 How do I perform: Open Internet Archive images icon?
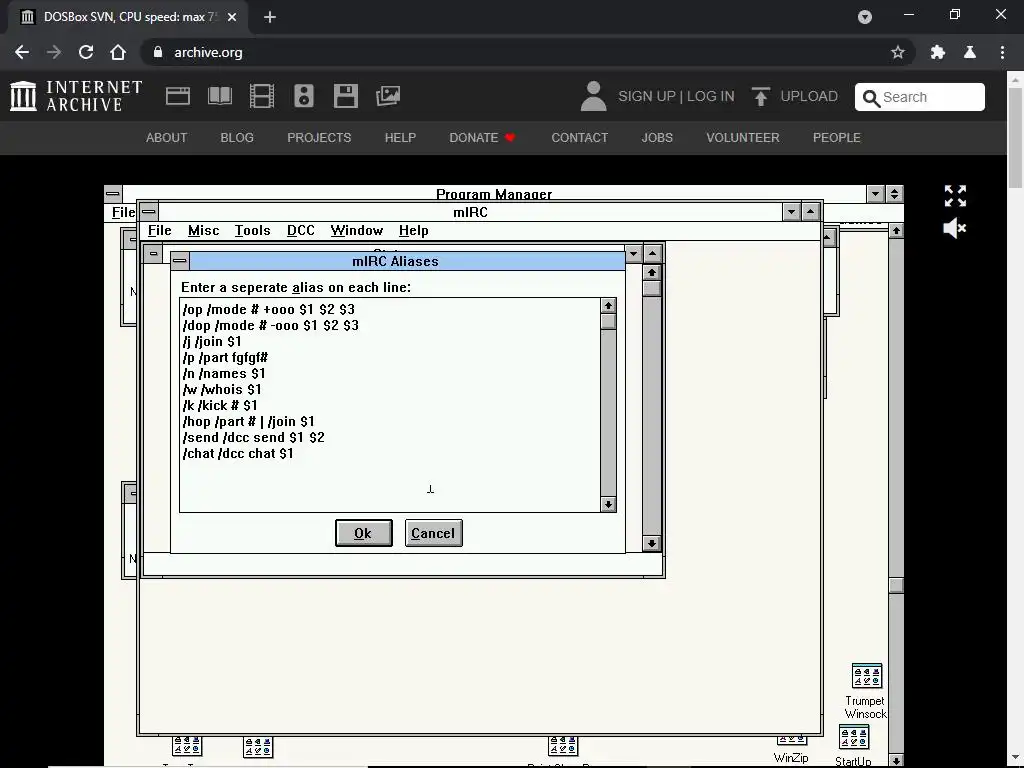(x=388, y=96)
